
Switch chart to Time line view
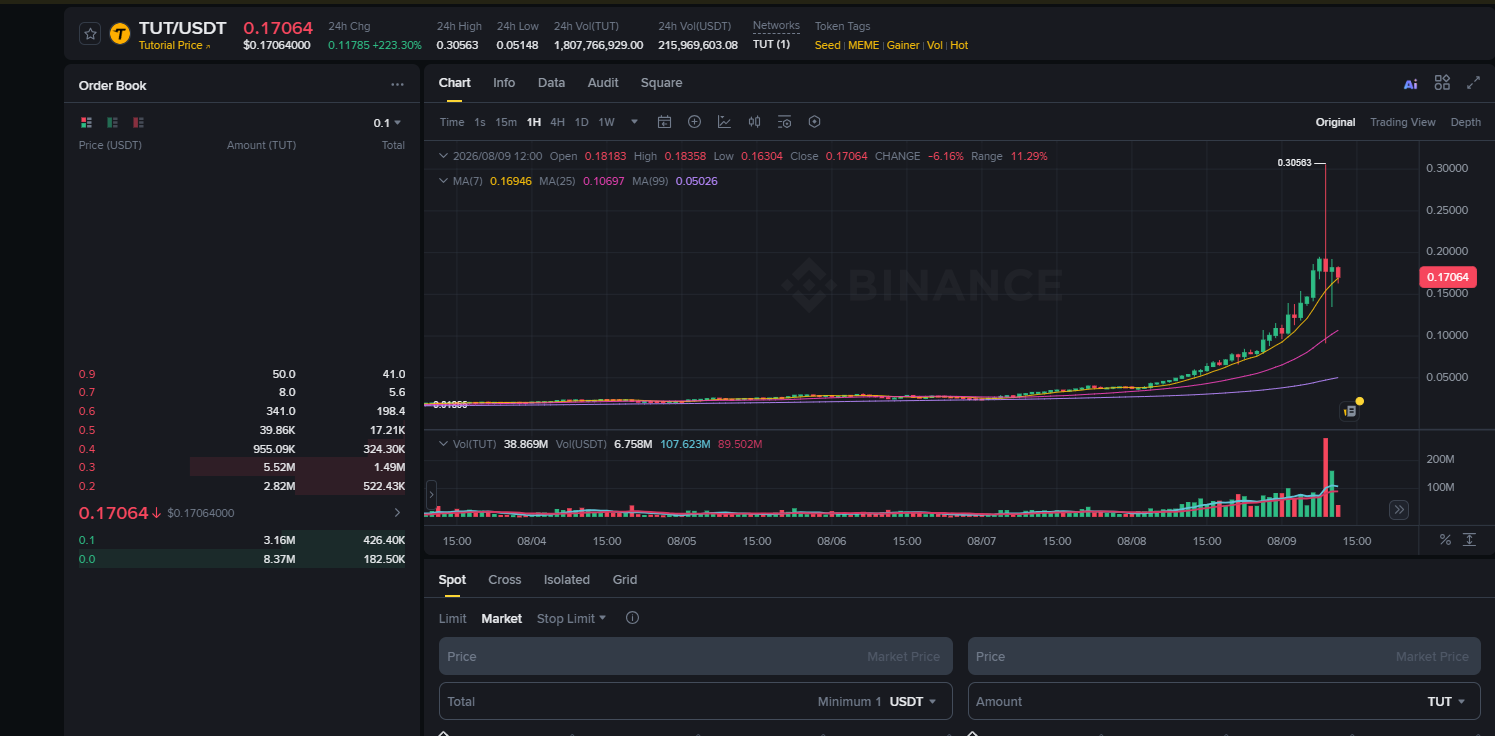pos(452,122)
